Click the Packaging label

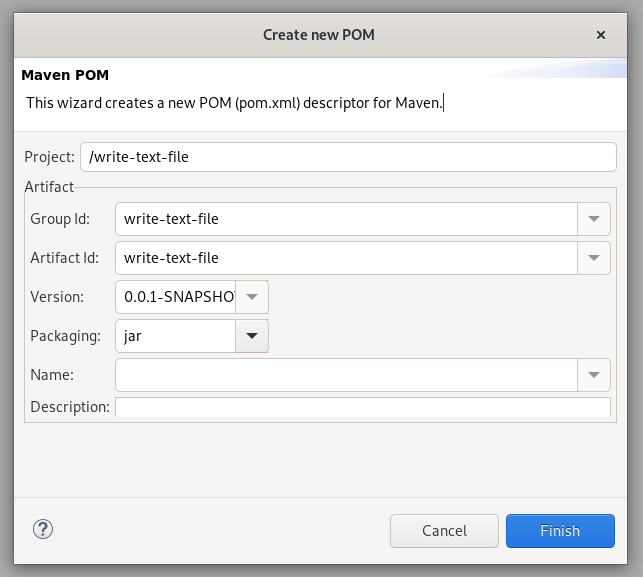click(x=66, y=336)
